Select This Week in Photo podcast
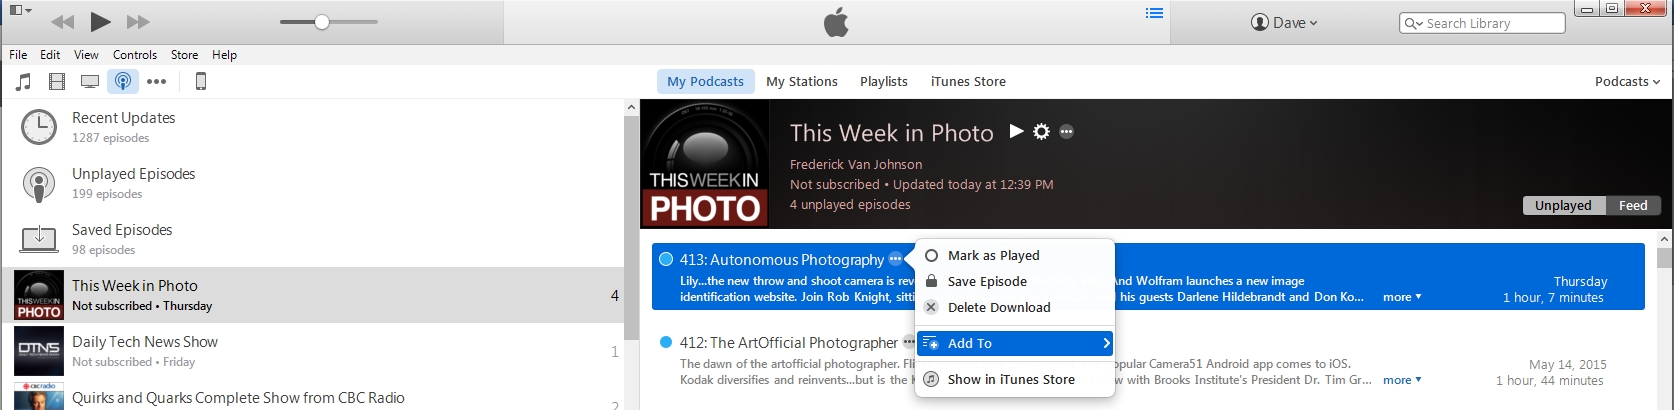The image size is (1674, 410). click(313, 295)
